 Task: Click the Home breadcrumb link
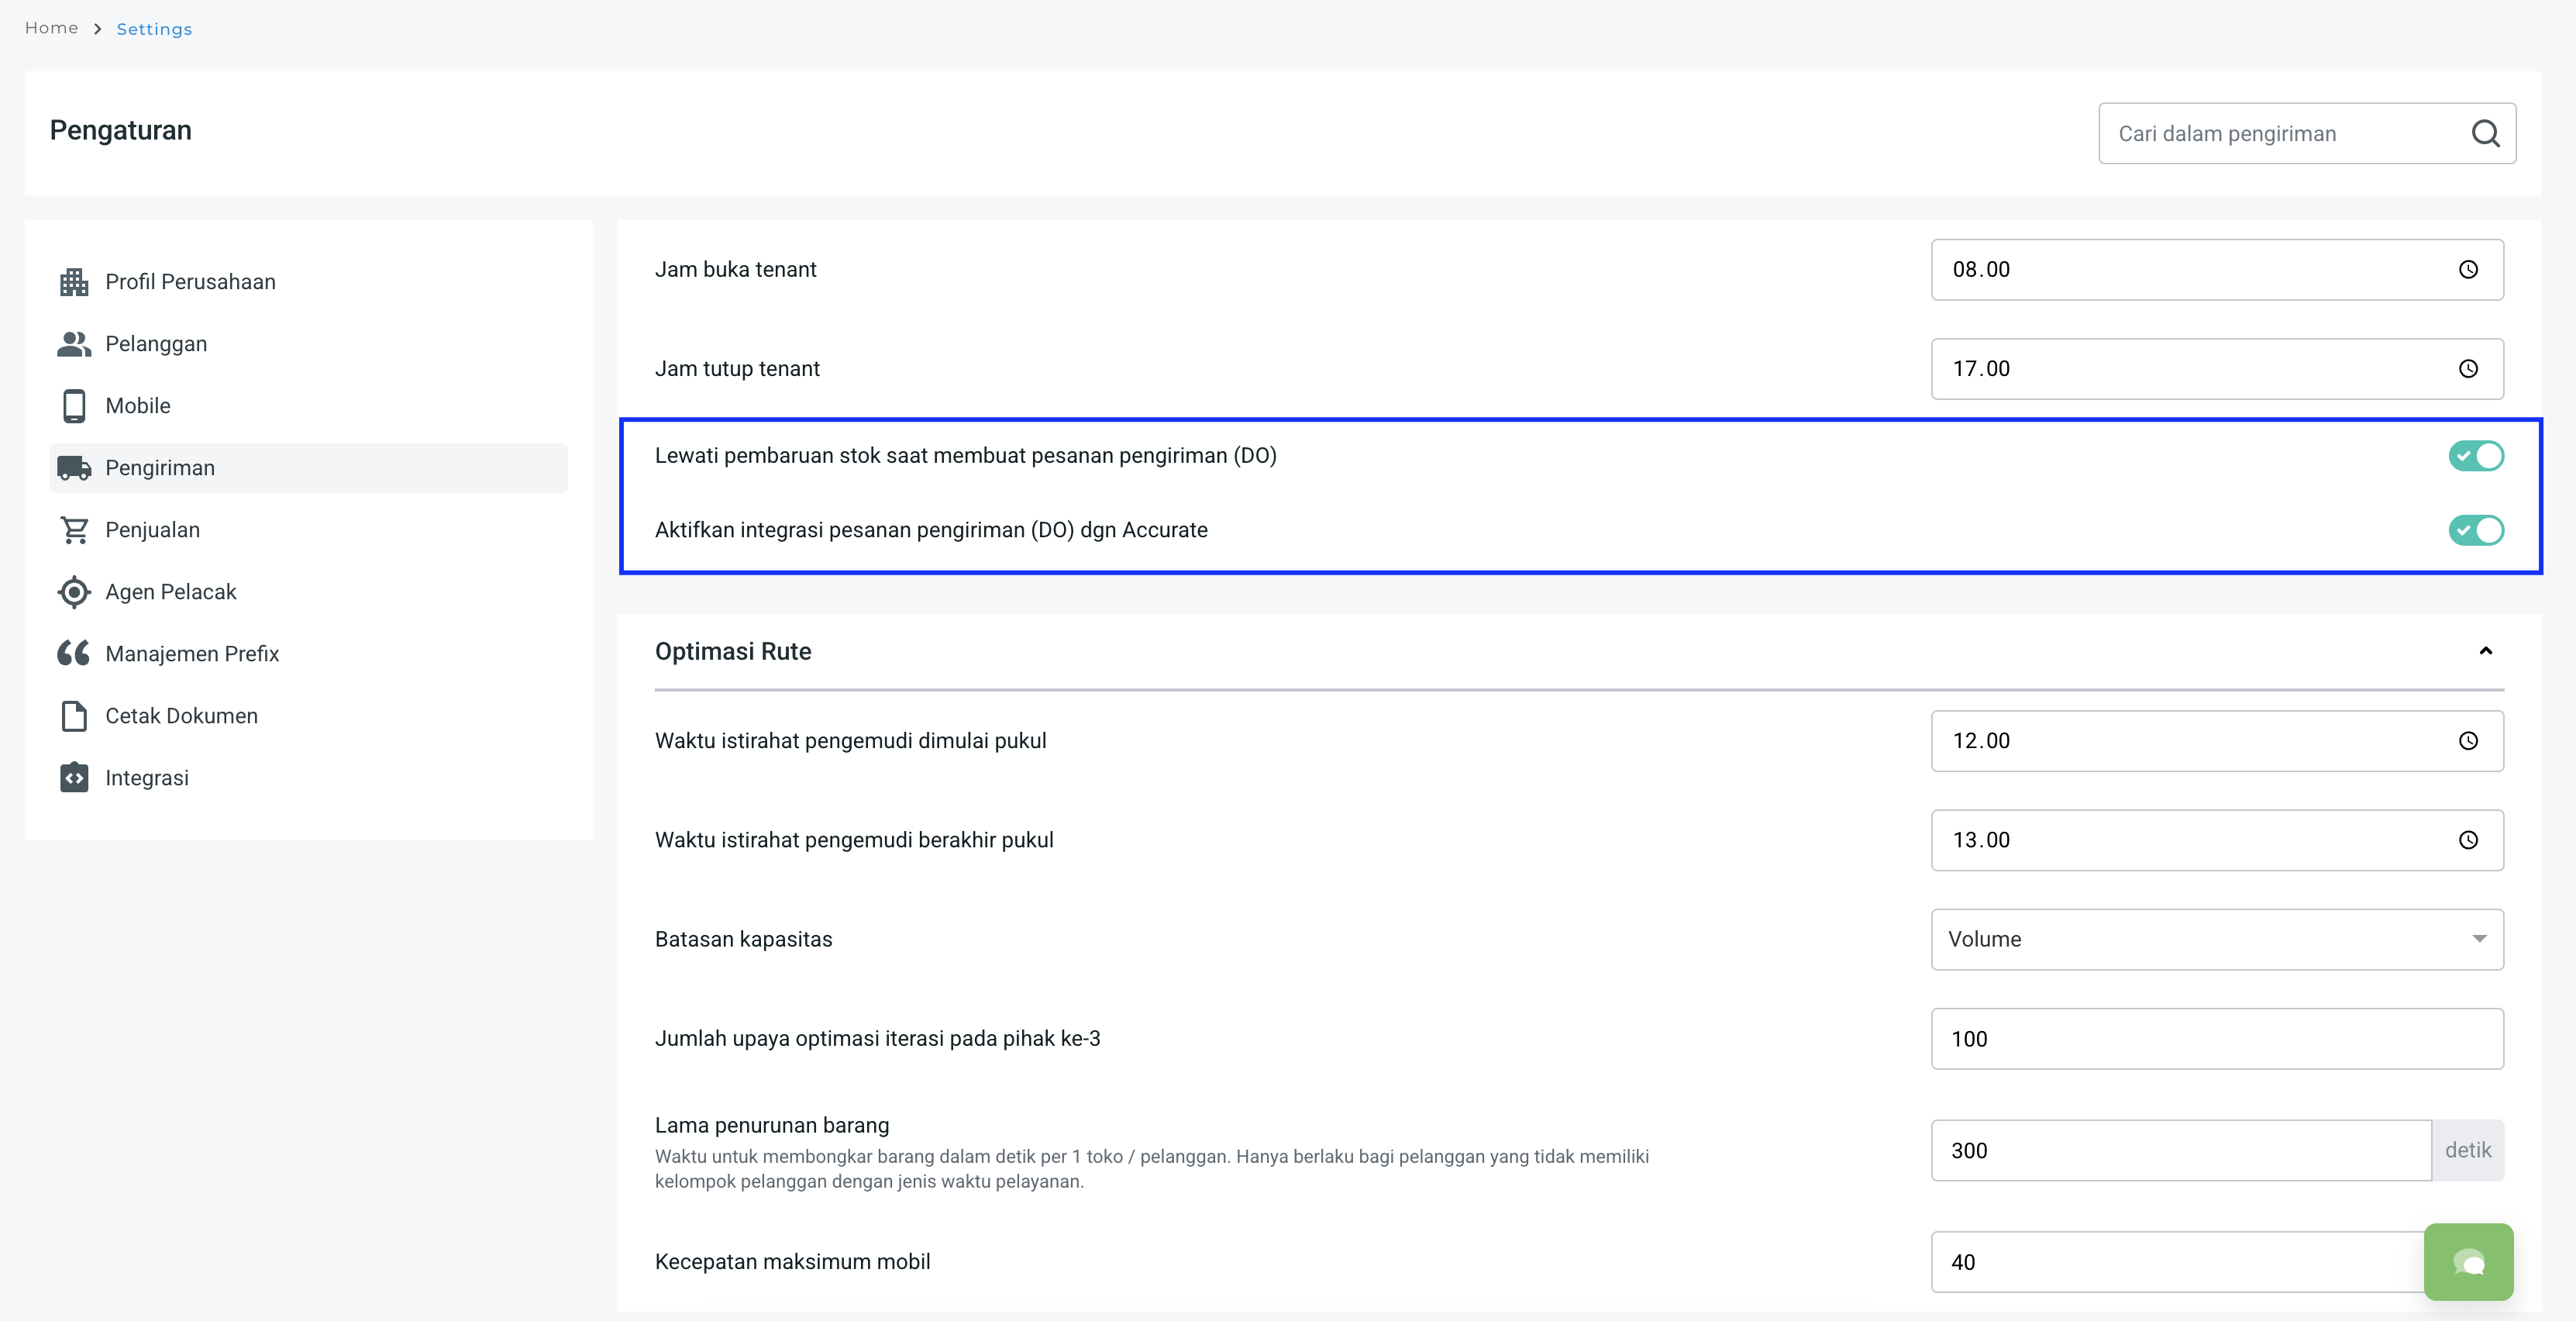[51, 28]
